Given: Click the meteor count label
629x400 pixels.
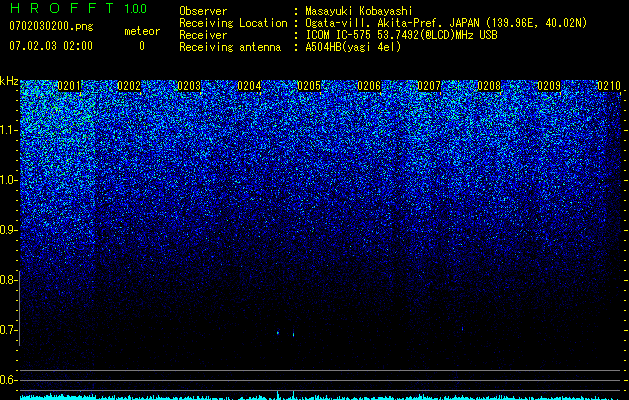Looking at the screenshot, I should click(x=142, y=31).
